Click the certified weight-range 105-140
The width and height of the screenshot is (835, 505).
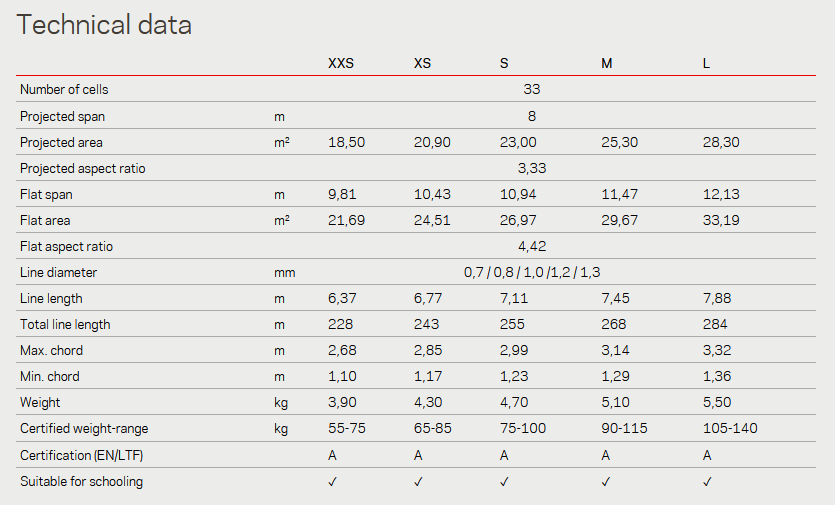[x=730, y=428]
